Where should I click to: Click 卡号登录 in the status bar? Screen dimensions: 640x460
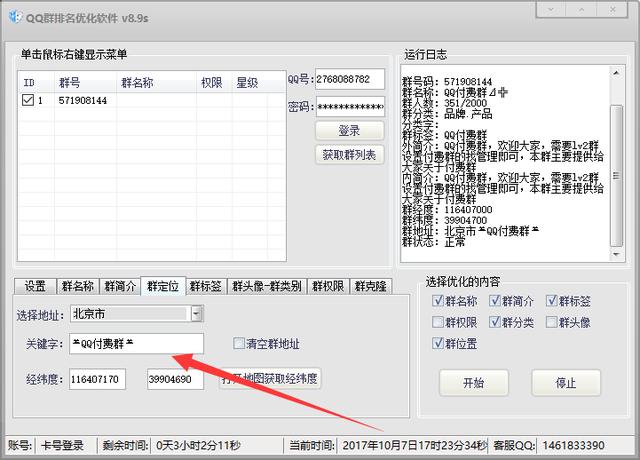tap(62, 445)
